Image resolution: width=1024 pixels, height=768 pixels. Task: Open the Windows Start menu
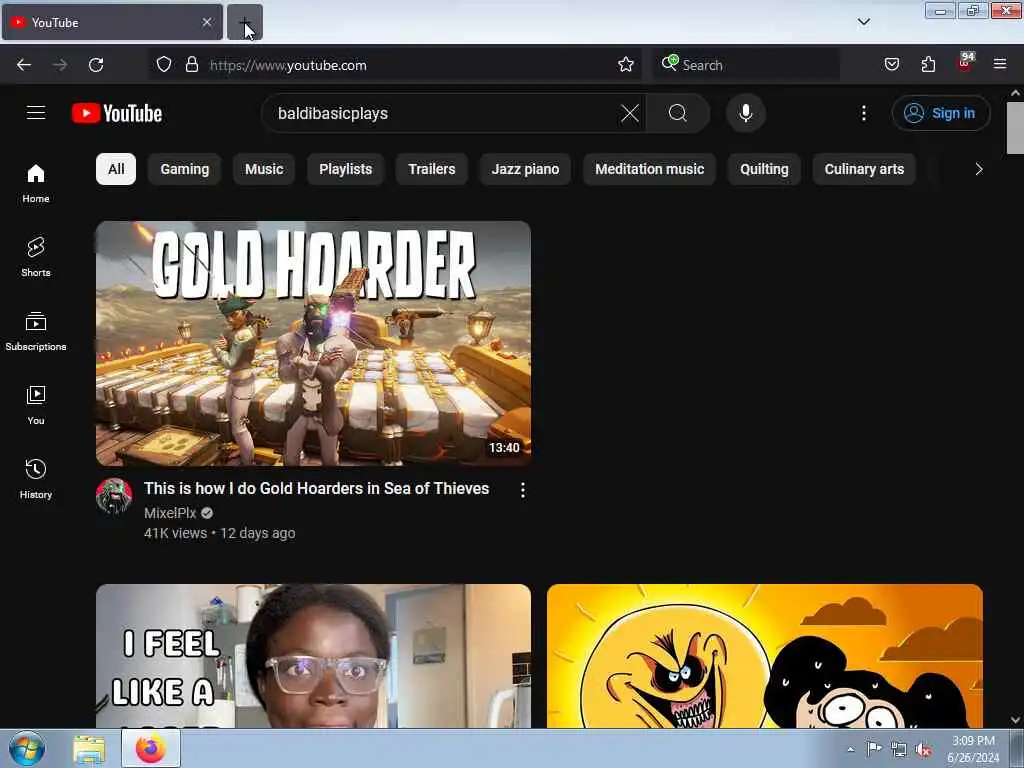pyautogui.click(x=27, y=749)
